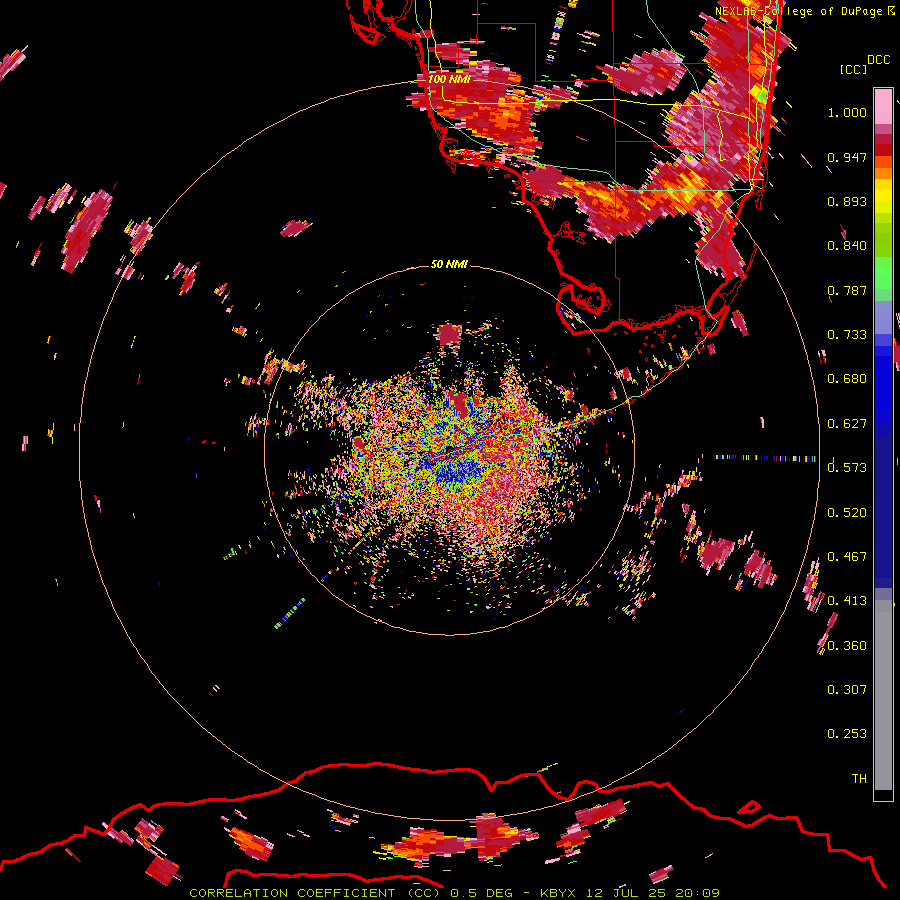Select the 1.000 scale value
Image resolution: width=900 pixels, height=900 pixels.
847,112
